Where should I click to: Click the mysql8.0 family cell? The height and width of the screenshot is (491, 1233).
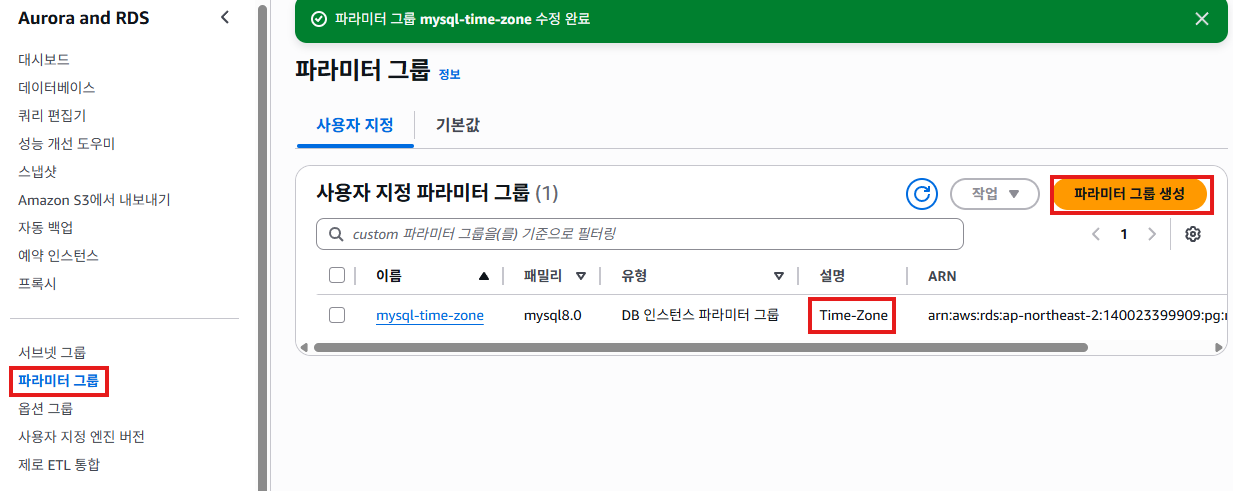click(553, 315)
